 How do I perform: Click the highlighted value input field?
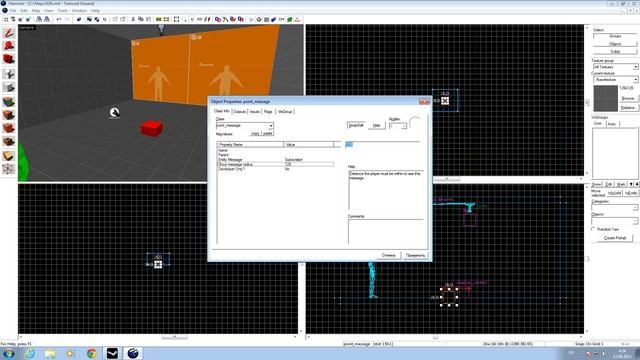[x=382, y=144]
